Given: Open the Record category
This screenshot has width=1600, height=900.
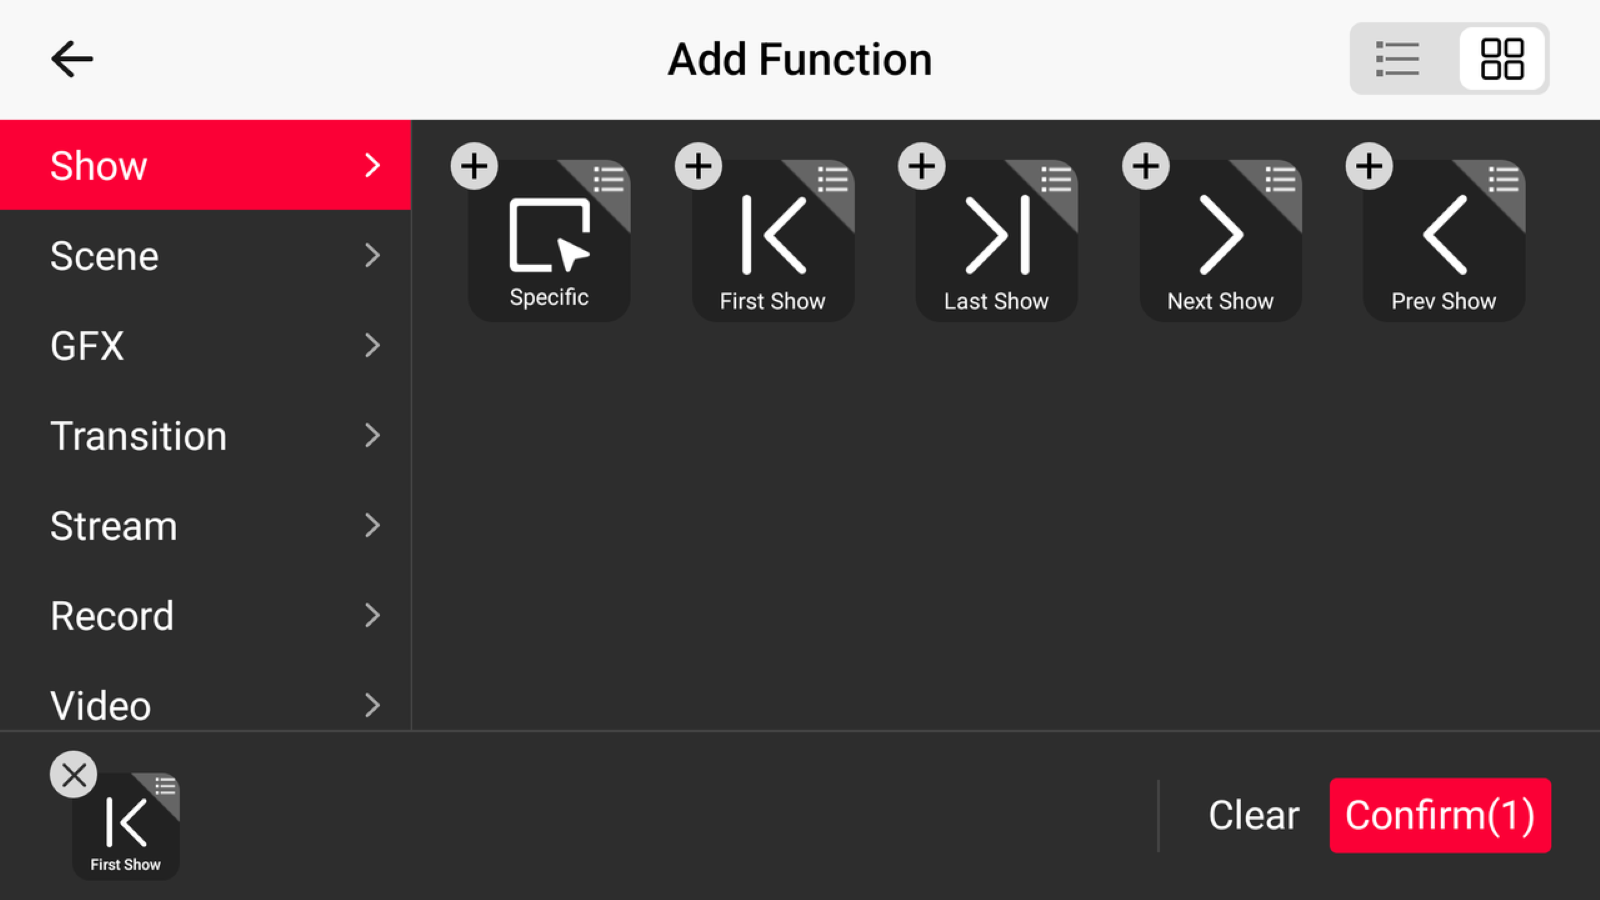Looking at the screenshot, I should (x=205, y=615).
